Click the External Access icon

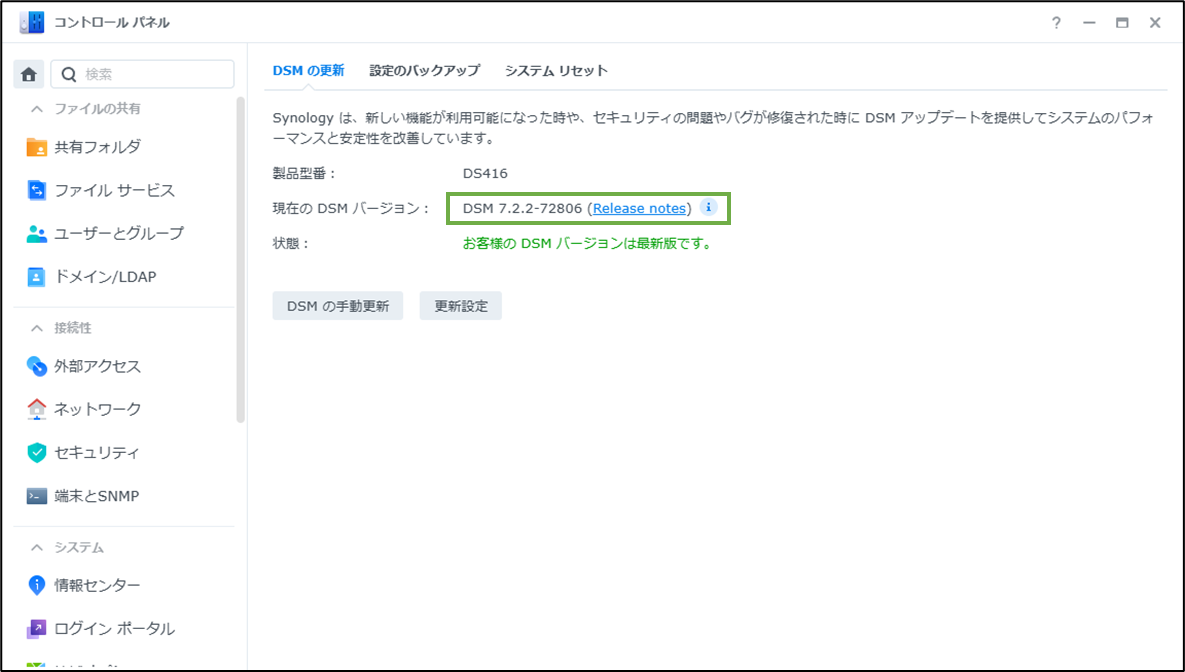(x=36, y=366)
